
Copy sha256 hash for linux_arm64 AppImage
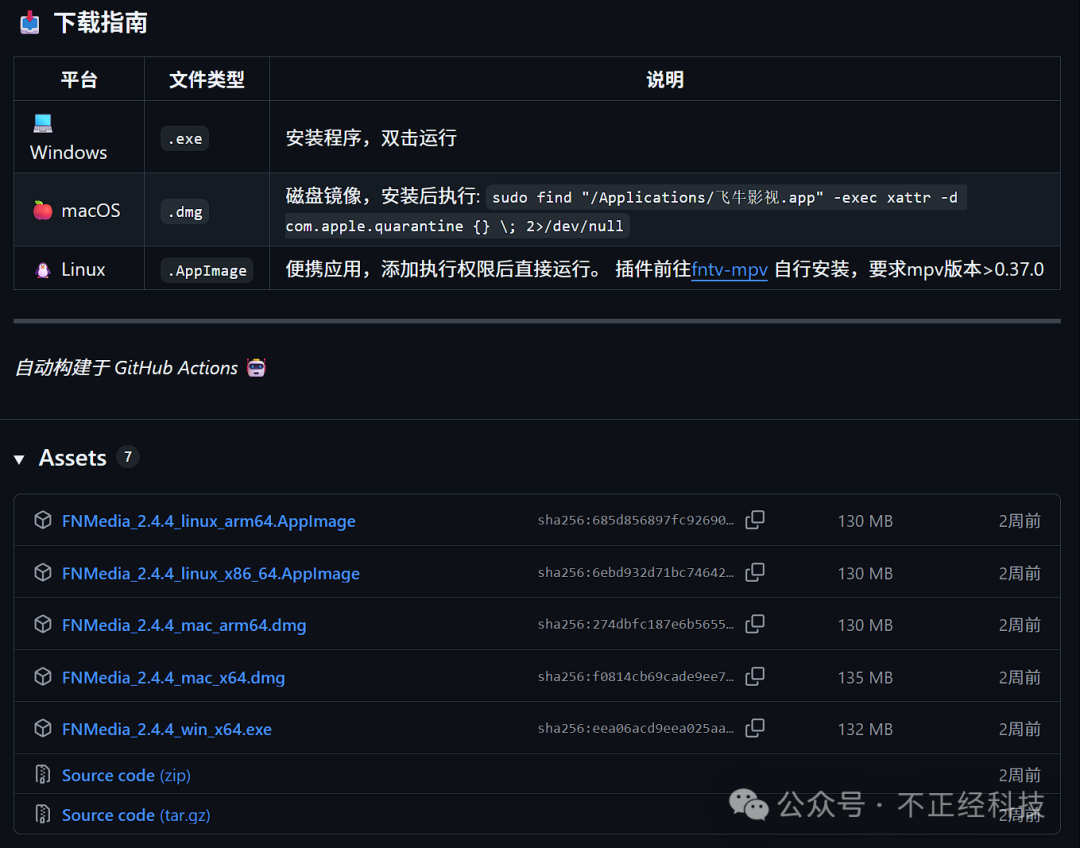pos(755,520)
